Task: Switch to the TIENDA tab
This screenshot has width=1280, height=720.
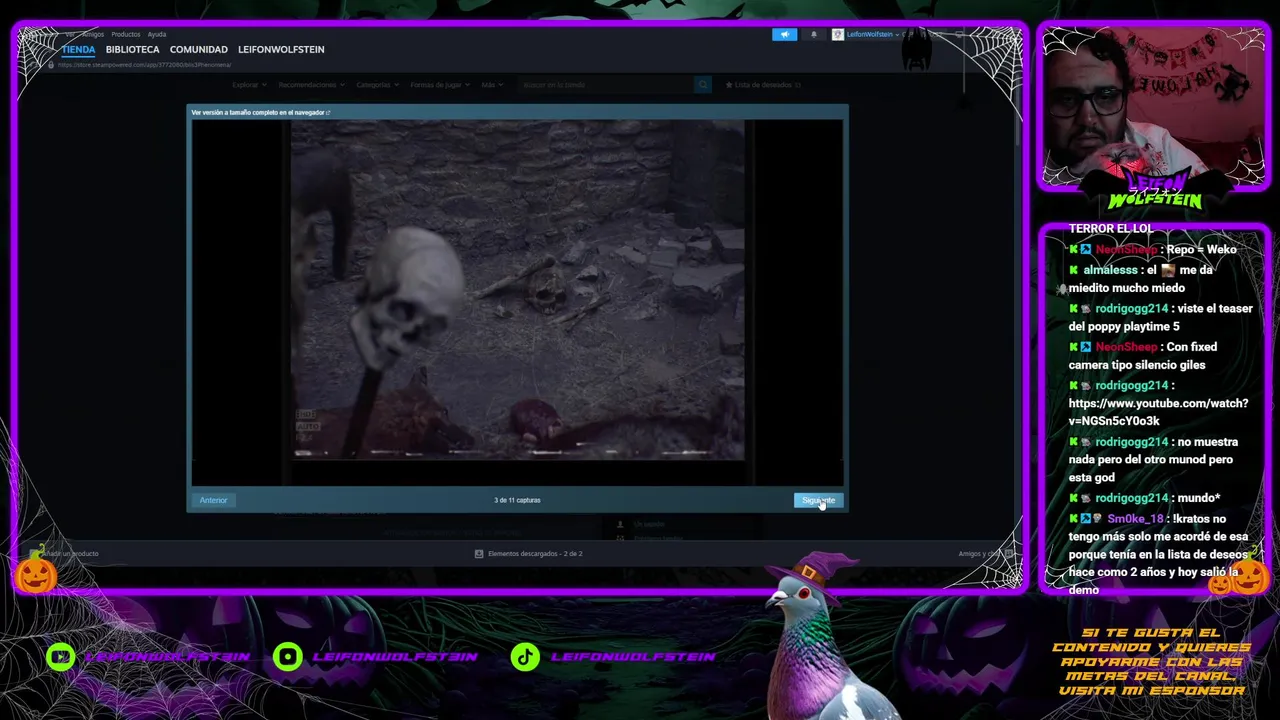Action: tap(78, 49)
